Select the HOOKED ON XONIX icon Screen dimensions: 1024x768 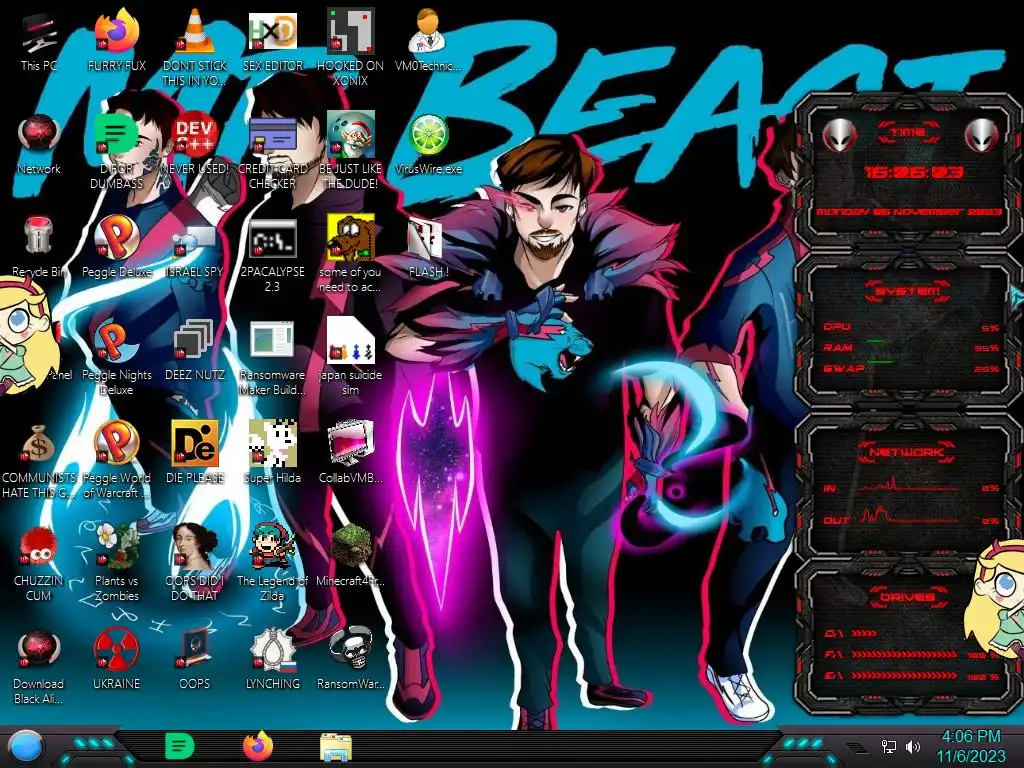350,47
